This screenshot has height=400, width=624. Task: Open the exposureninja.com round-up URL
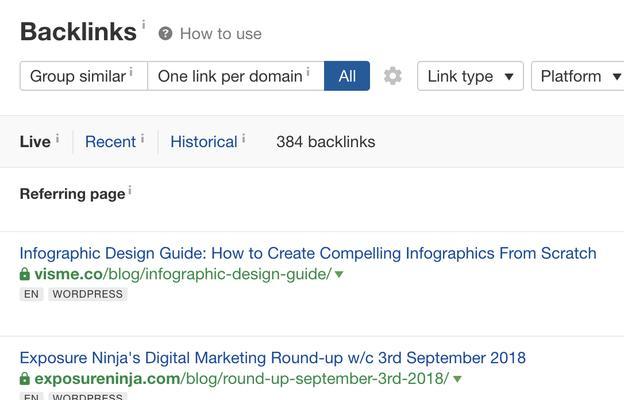pyautogui.click(x=242, y=379)
